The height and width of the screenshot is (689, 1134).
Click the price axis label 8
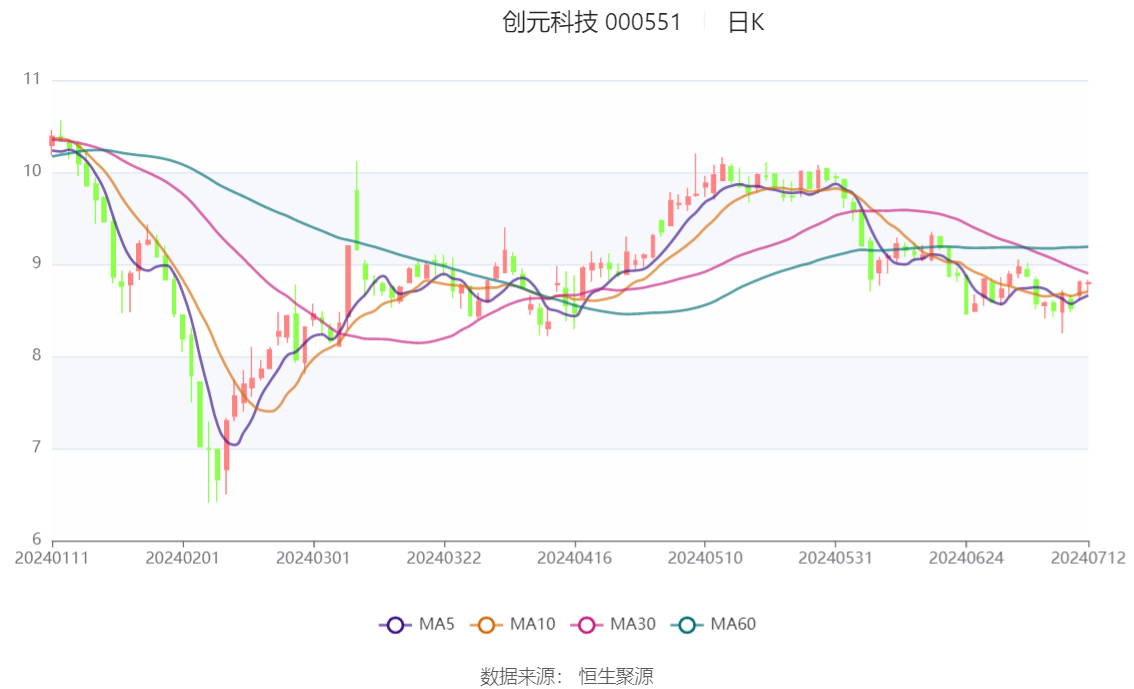[36, 355]
